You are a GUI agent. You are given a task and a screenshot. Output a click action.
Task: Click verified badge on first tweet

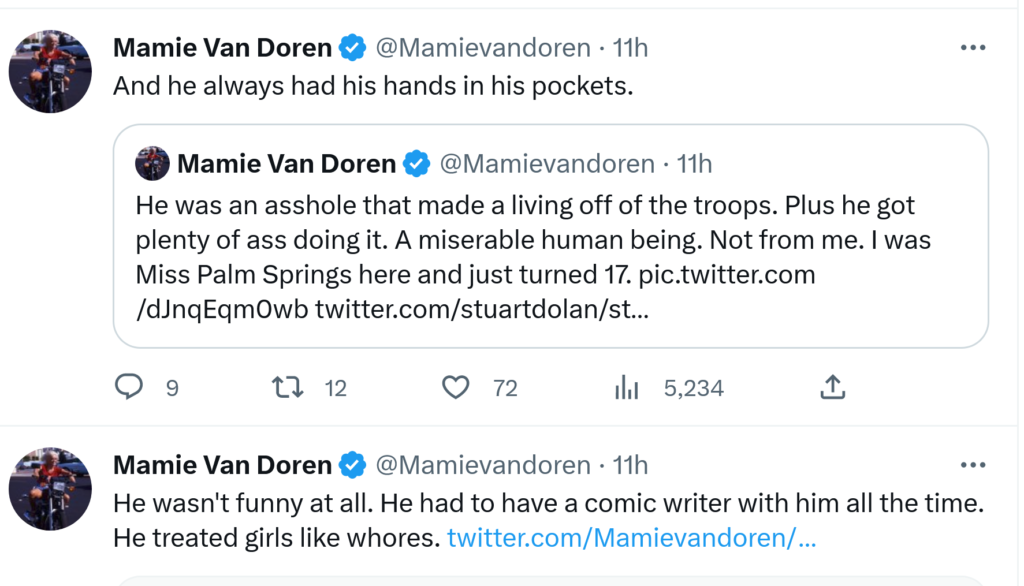click(x=351, y=47)
